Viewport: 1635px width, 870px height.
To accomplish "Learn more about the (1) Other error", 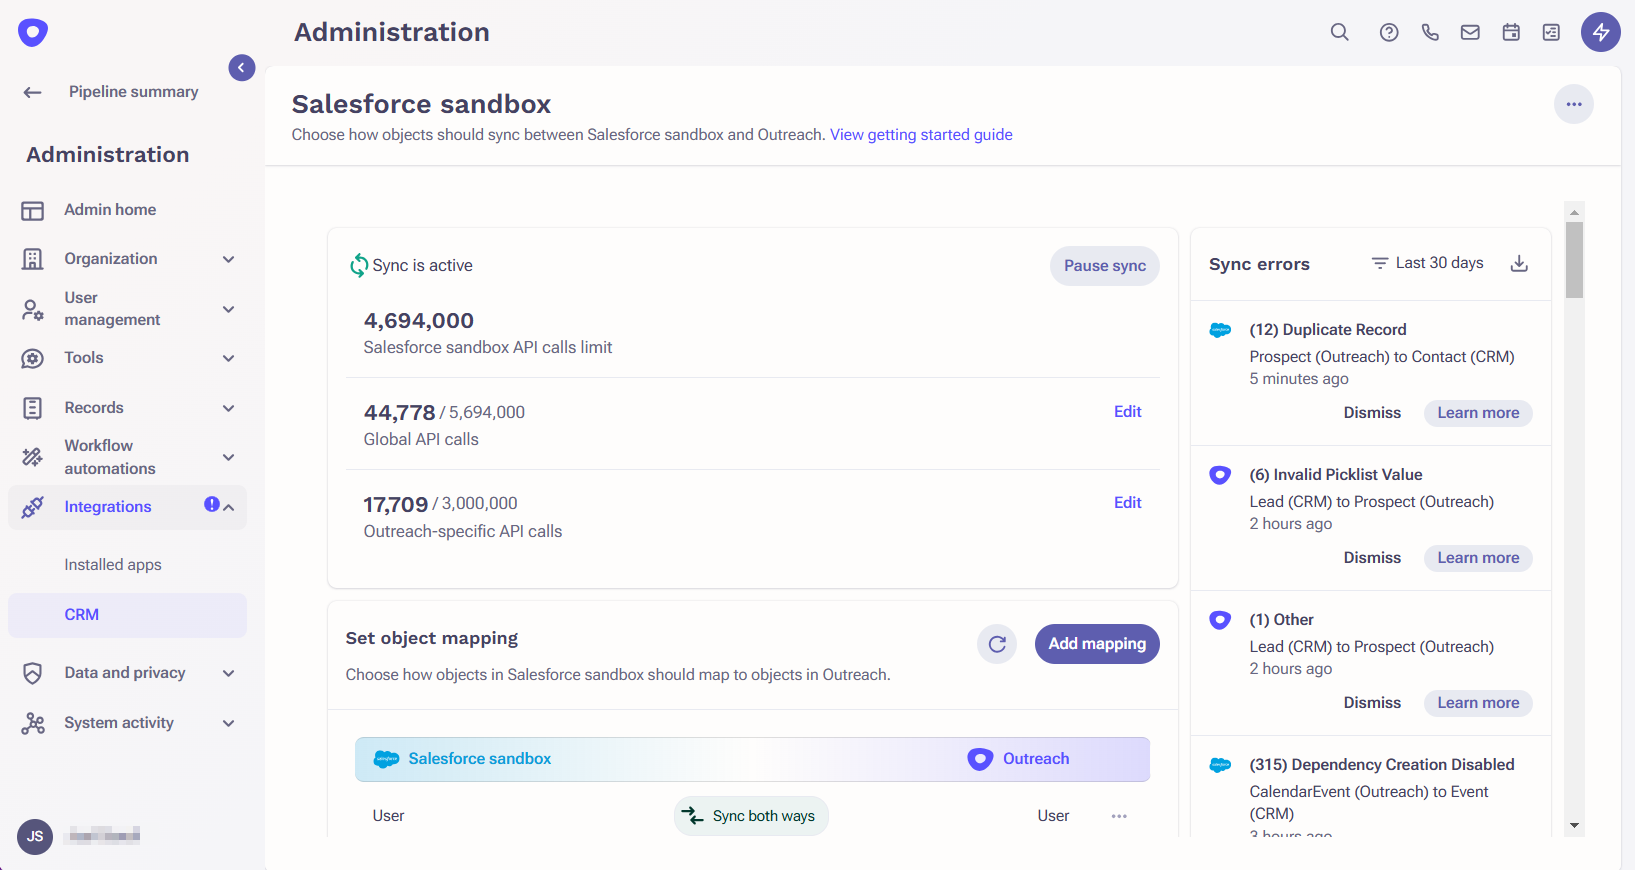I will click(1478, 703).
